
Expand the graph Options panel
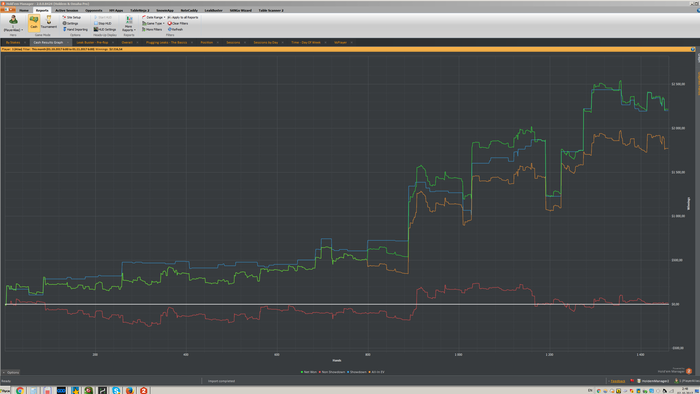(11, 372)
